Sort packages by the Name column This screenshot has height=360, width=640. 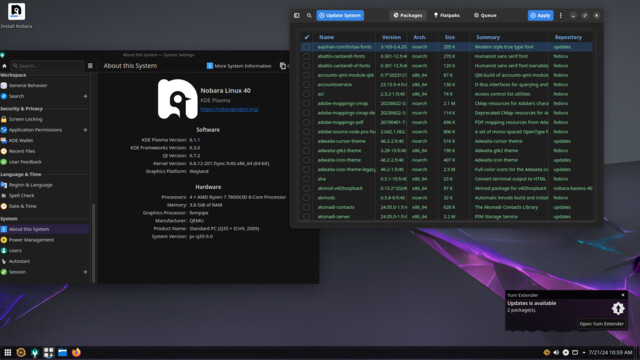click(326, 37)
